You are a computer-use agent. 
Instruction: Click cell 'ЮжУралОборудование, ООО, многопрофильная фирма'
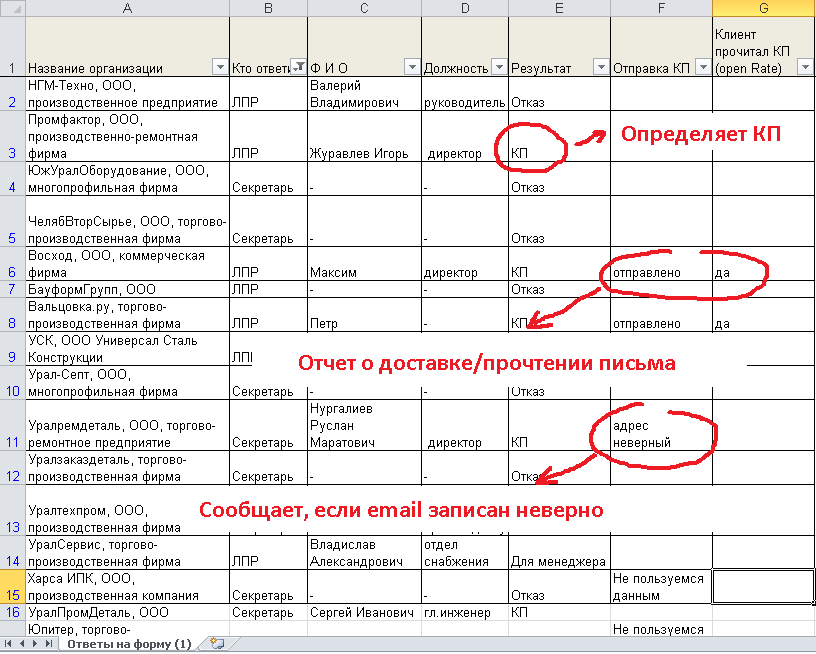pos(127,178)
